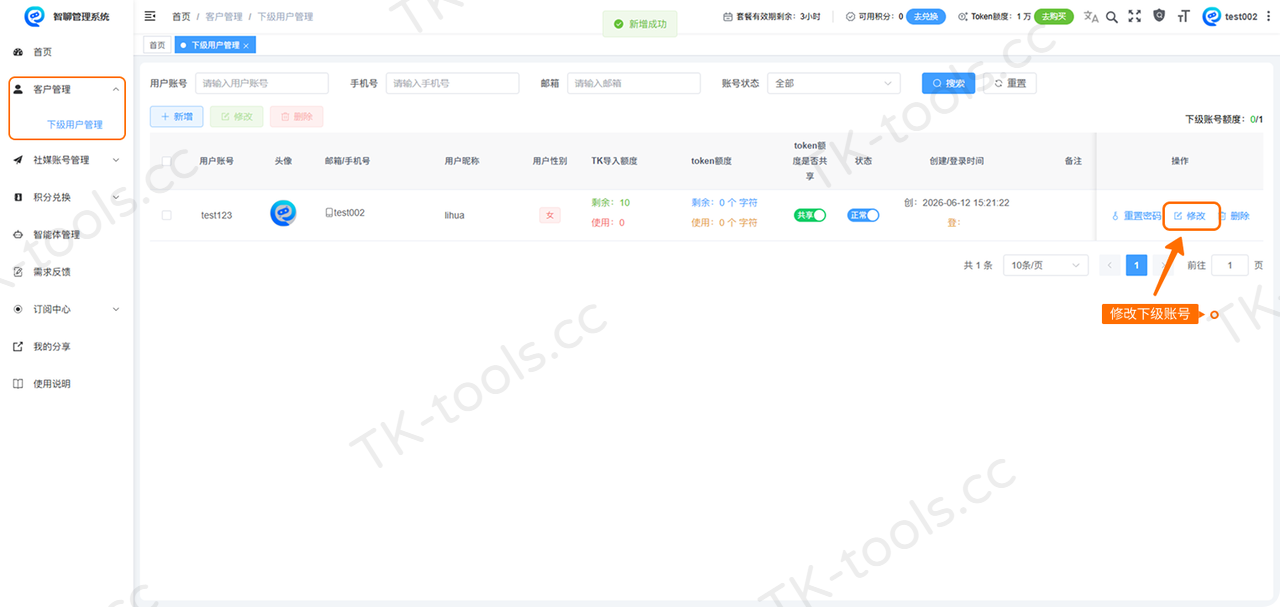Toggle fullscreen mode icon
This screenshot has width=1280, height=607.
(x=1134, y=16)
